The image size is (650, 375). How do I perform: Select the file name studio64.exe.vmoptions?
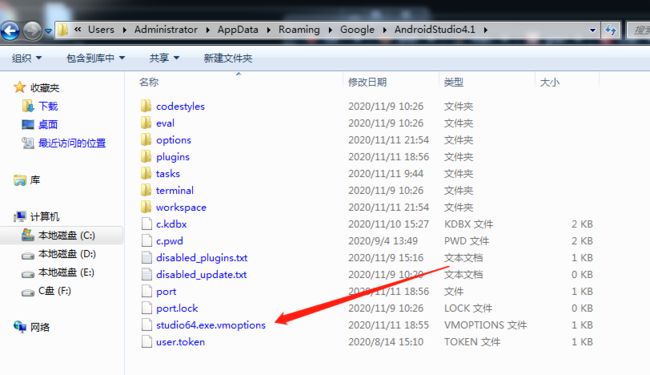pyautogui.click(x=211, y=325)
